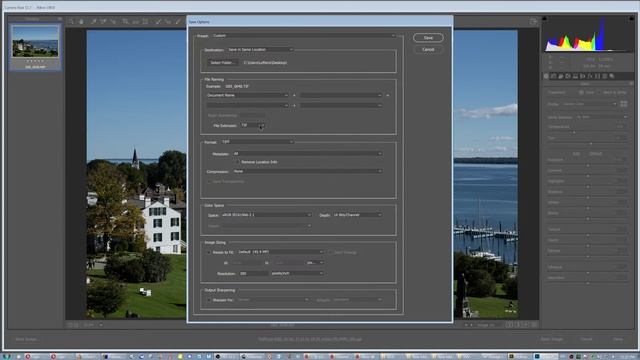640x360 pixels.
Task: Select the Color treatment radio button
Action: 581,93
